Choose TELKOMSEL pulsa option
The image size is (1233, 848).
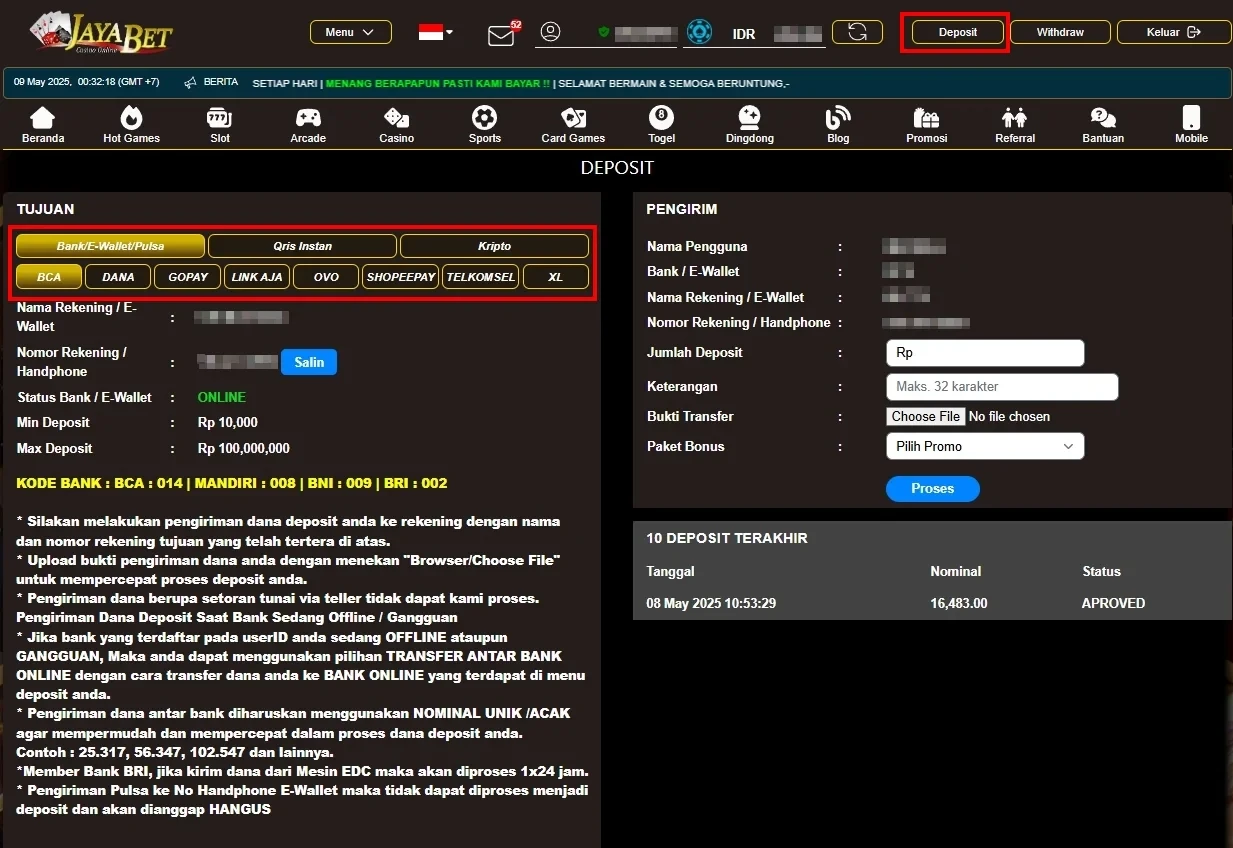click(481, 277)
